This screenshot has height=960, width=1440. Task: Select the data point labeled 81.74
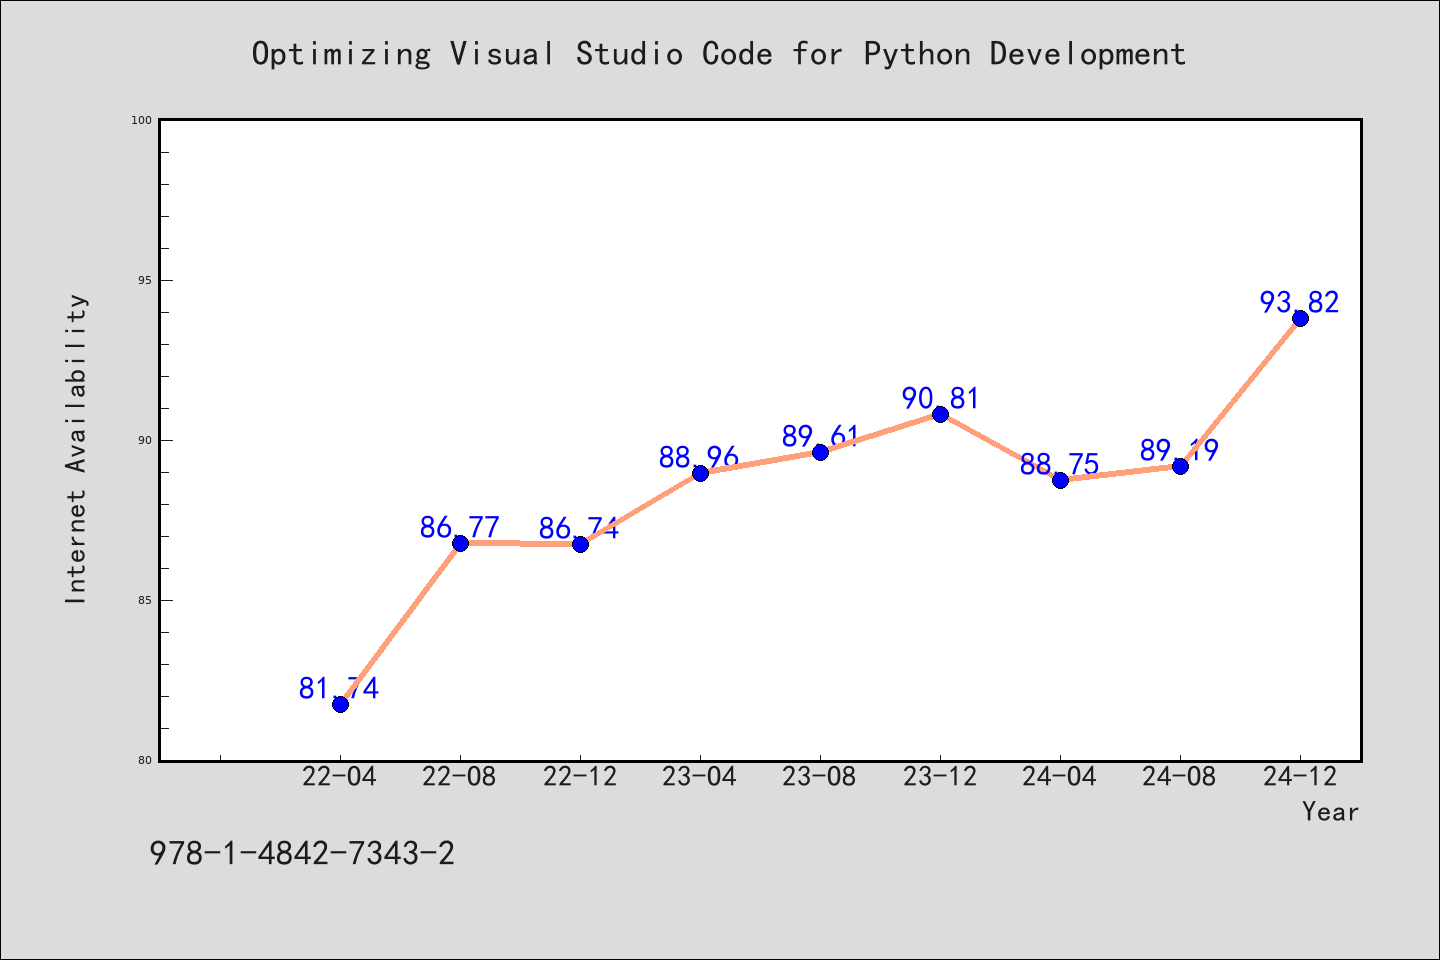340,704
